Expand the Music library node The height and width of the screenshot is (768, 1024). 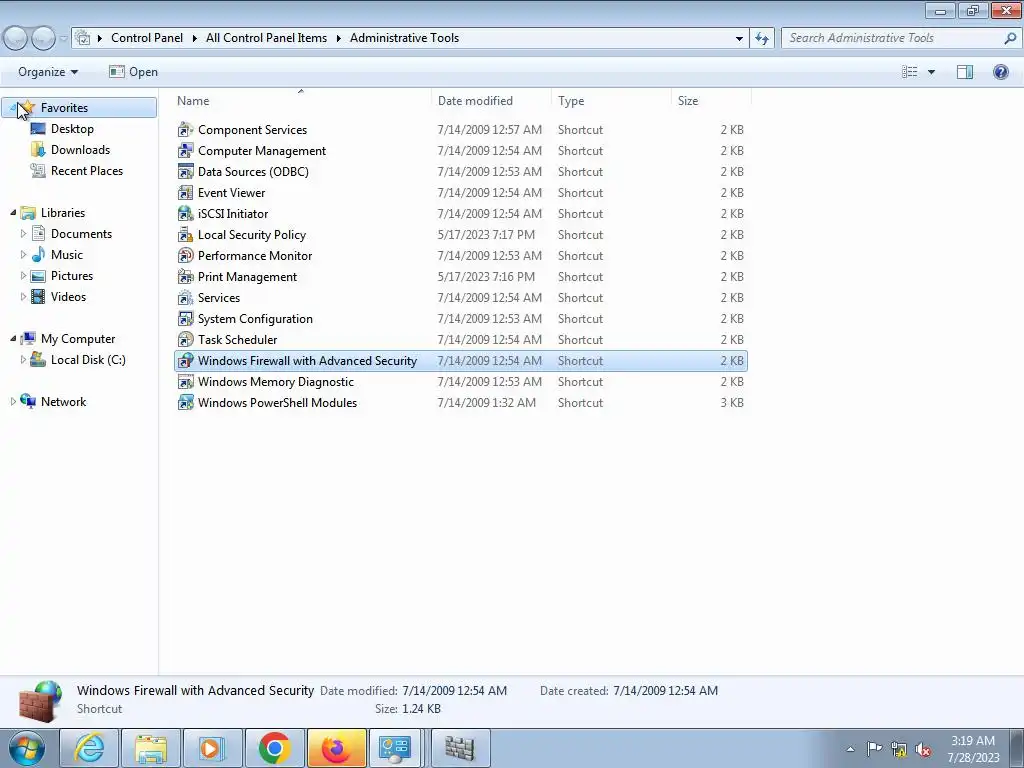(x=24, y=255)
